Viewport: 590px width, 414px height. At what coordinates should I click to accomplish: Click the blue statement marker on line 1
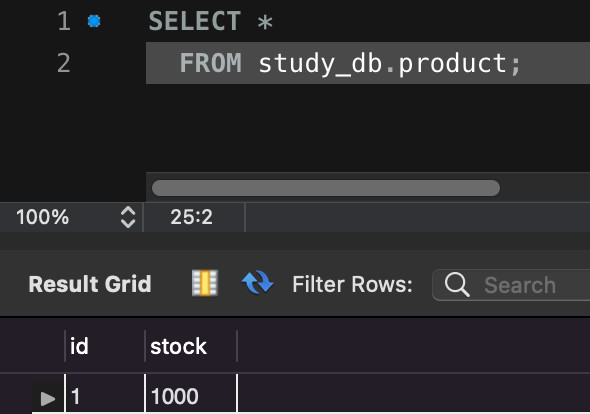(94, 21)
